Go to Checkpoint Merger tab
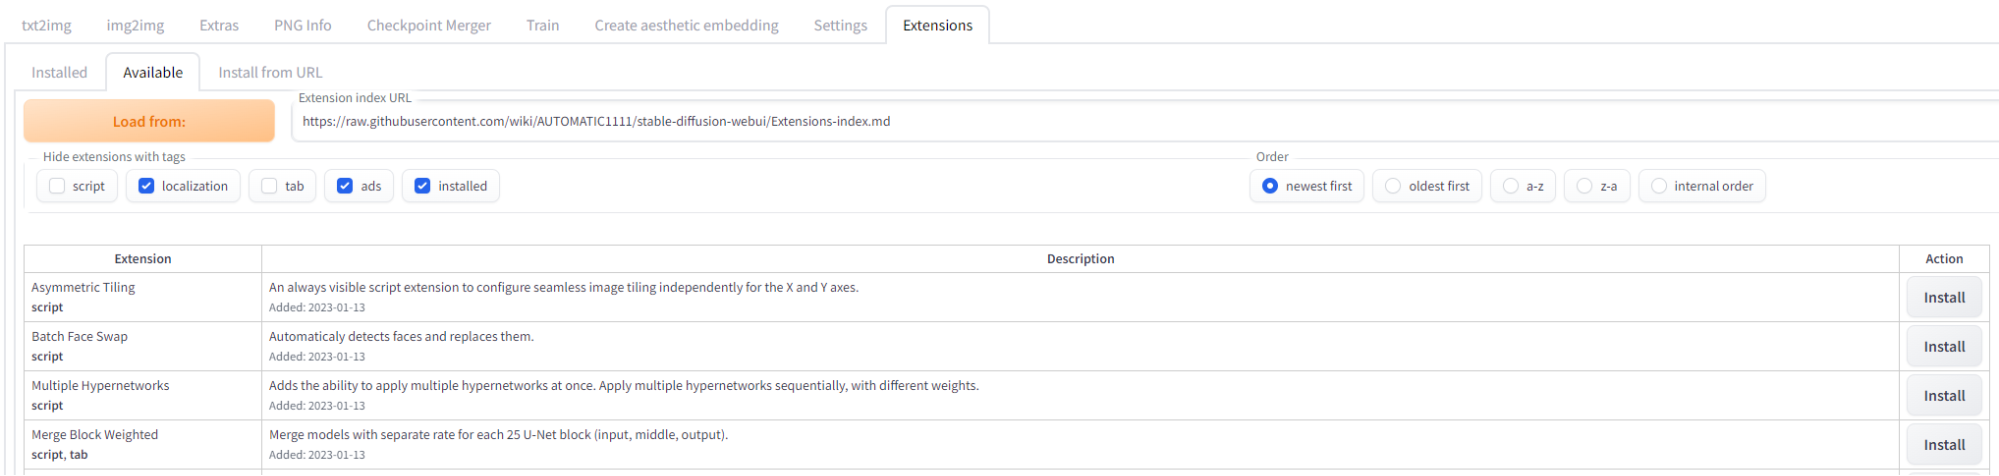1999x476 pixels. (x=428, y=25)
